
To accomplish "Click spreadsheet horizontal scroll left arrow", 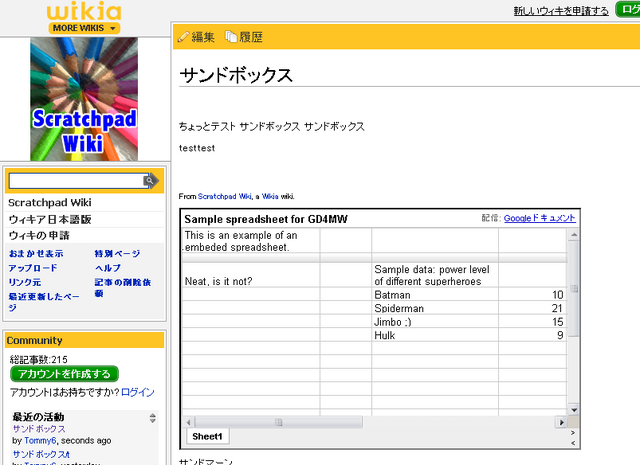I will [188, 422].
